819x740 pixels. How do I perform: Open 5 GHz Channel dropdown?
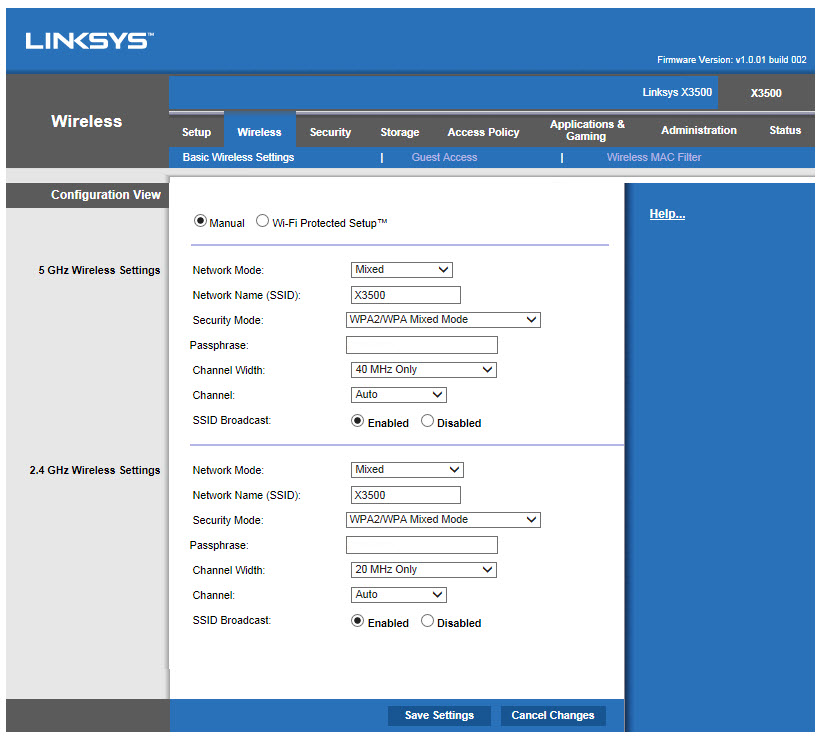point(399,395)
